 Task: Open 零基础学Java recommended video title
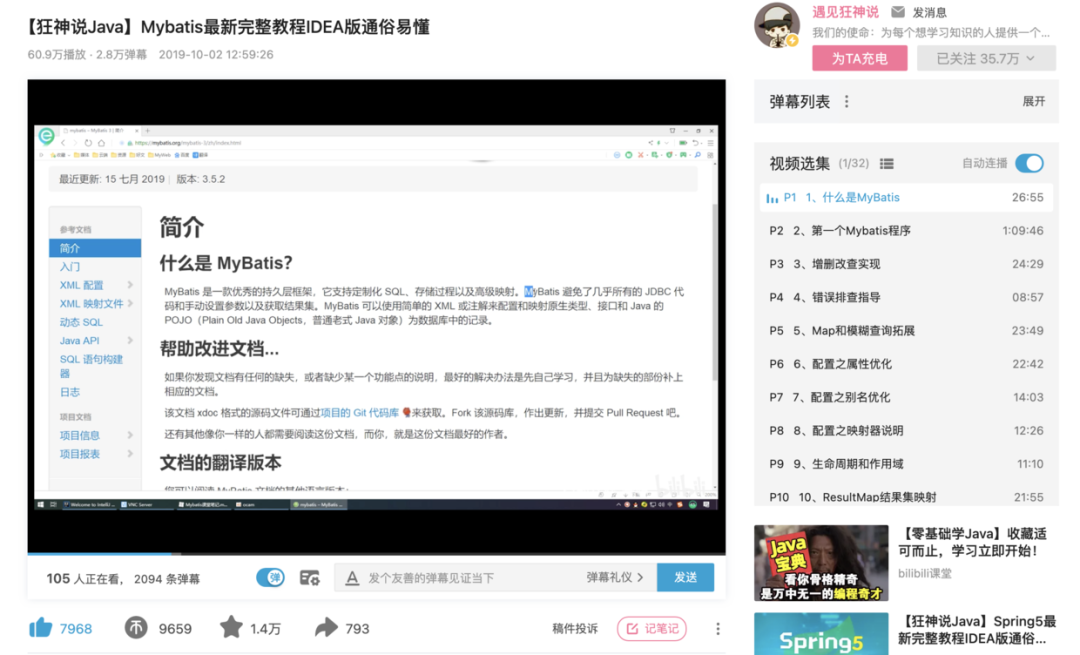973,542
